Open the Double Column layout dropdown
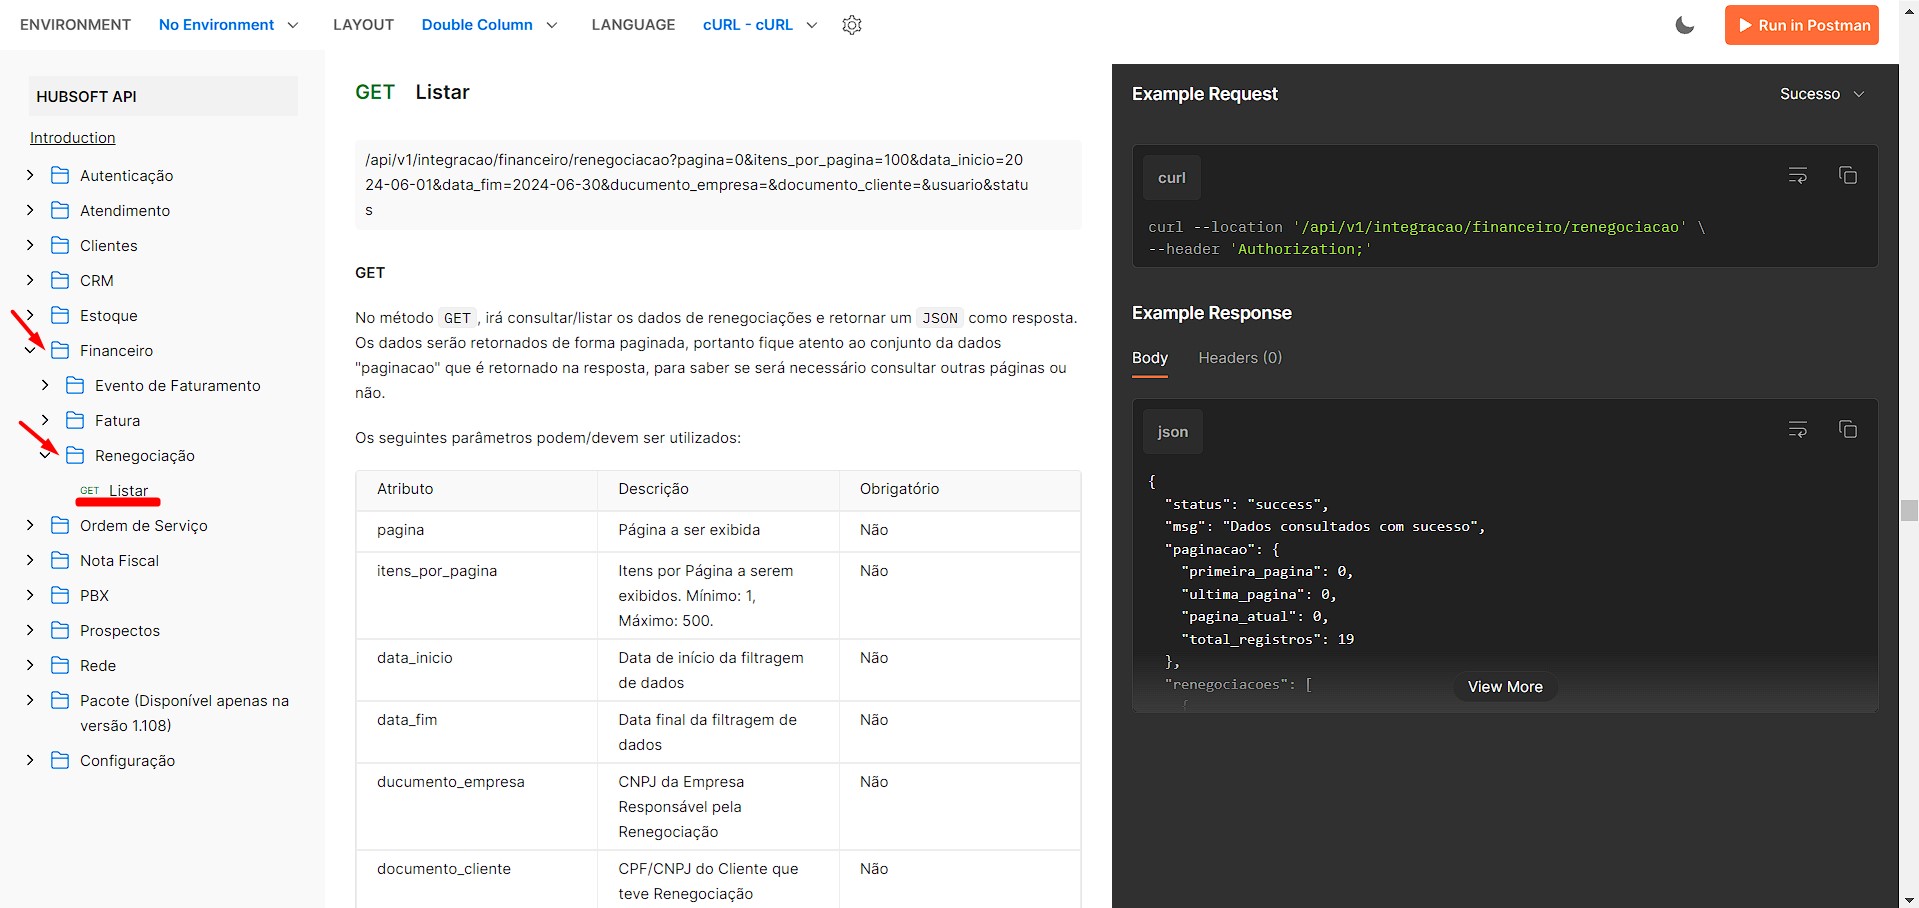 tap(489, 25)
